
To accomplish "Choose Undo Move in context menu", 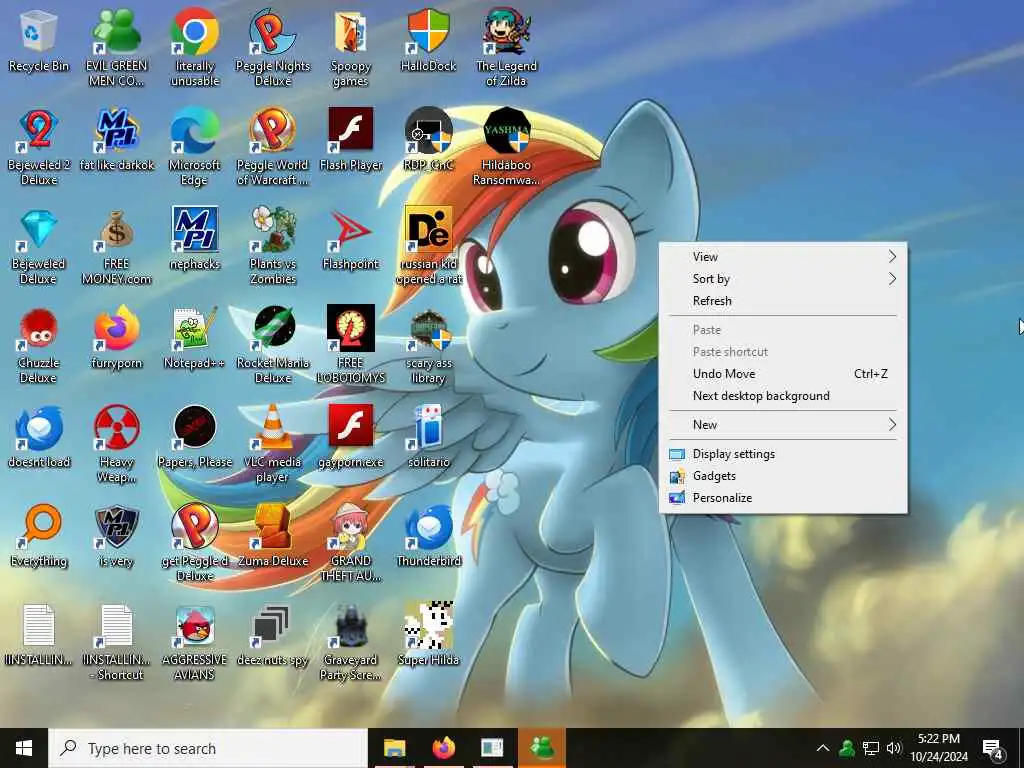I will [782, 374].
